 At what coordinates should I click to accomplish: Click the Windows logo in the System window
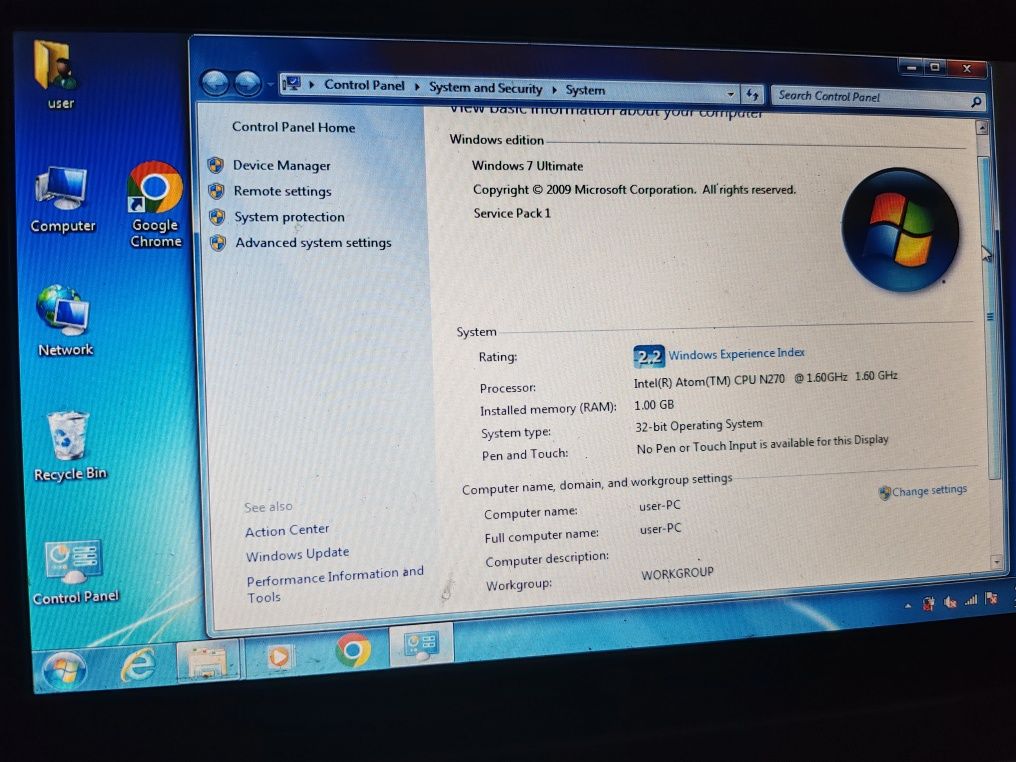point(900,229)
